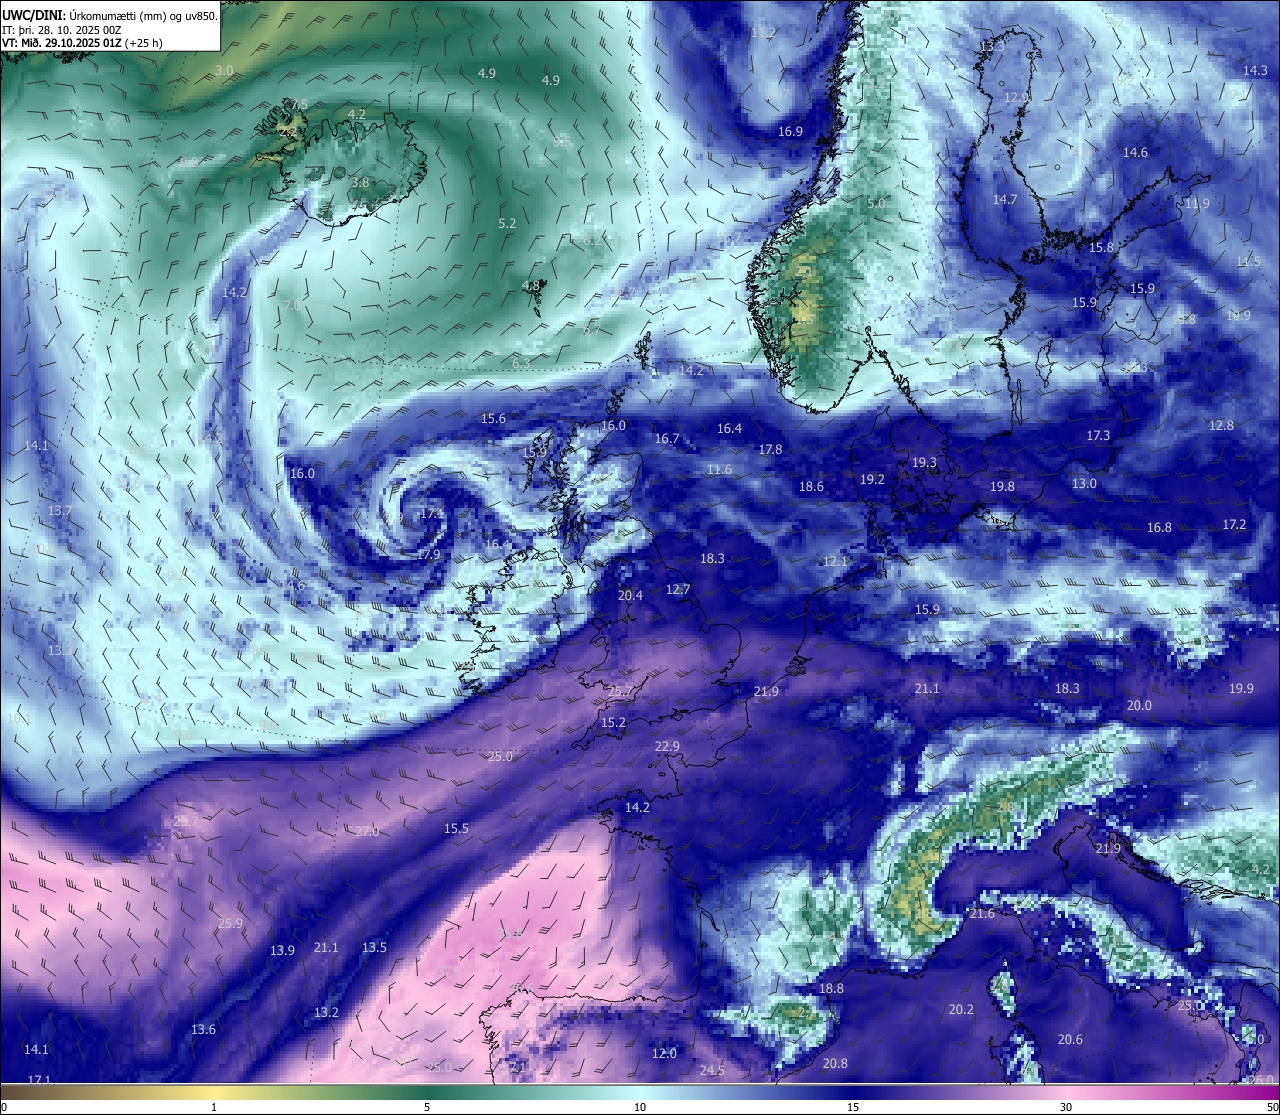Click the legend tick label 5
The image size is (1280, 1115).
click(x=427, y=1107)
